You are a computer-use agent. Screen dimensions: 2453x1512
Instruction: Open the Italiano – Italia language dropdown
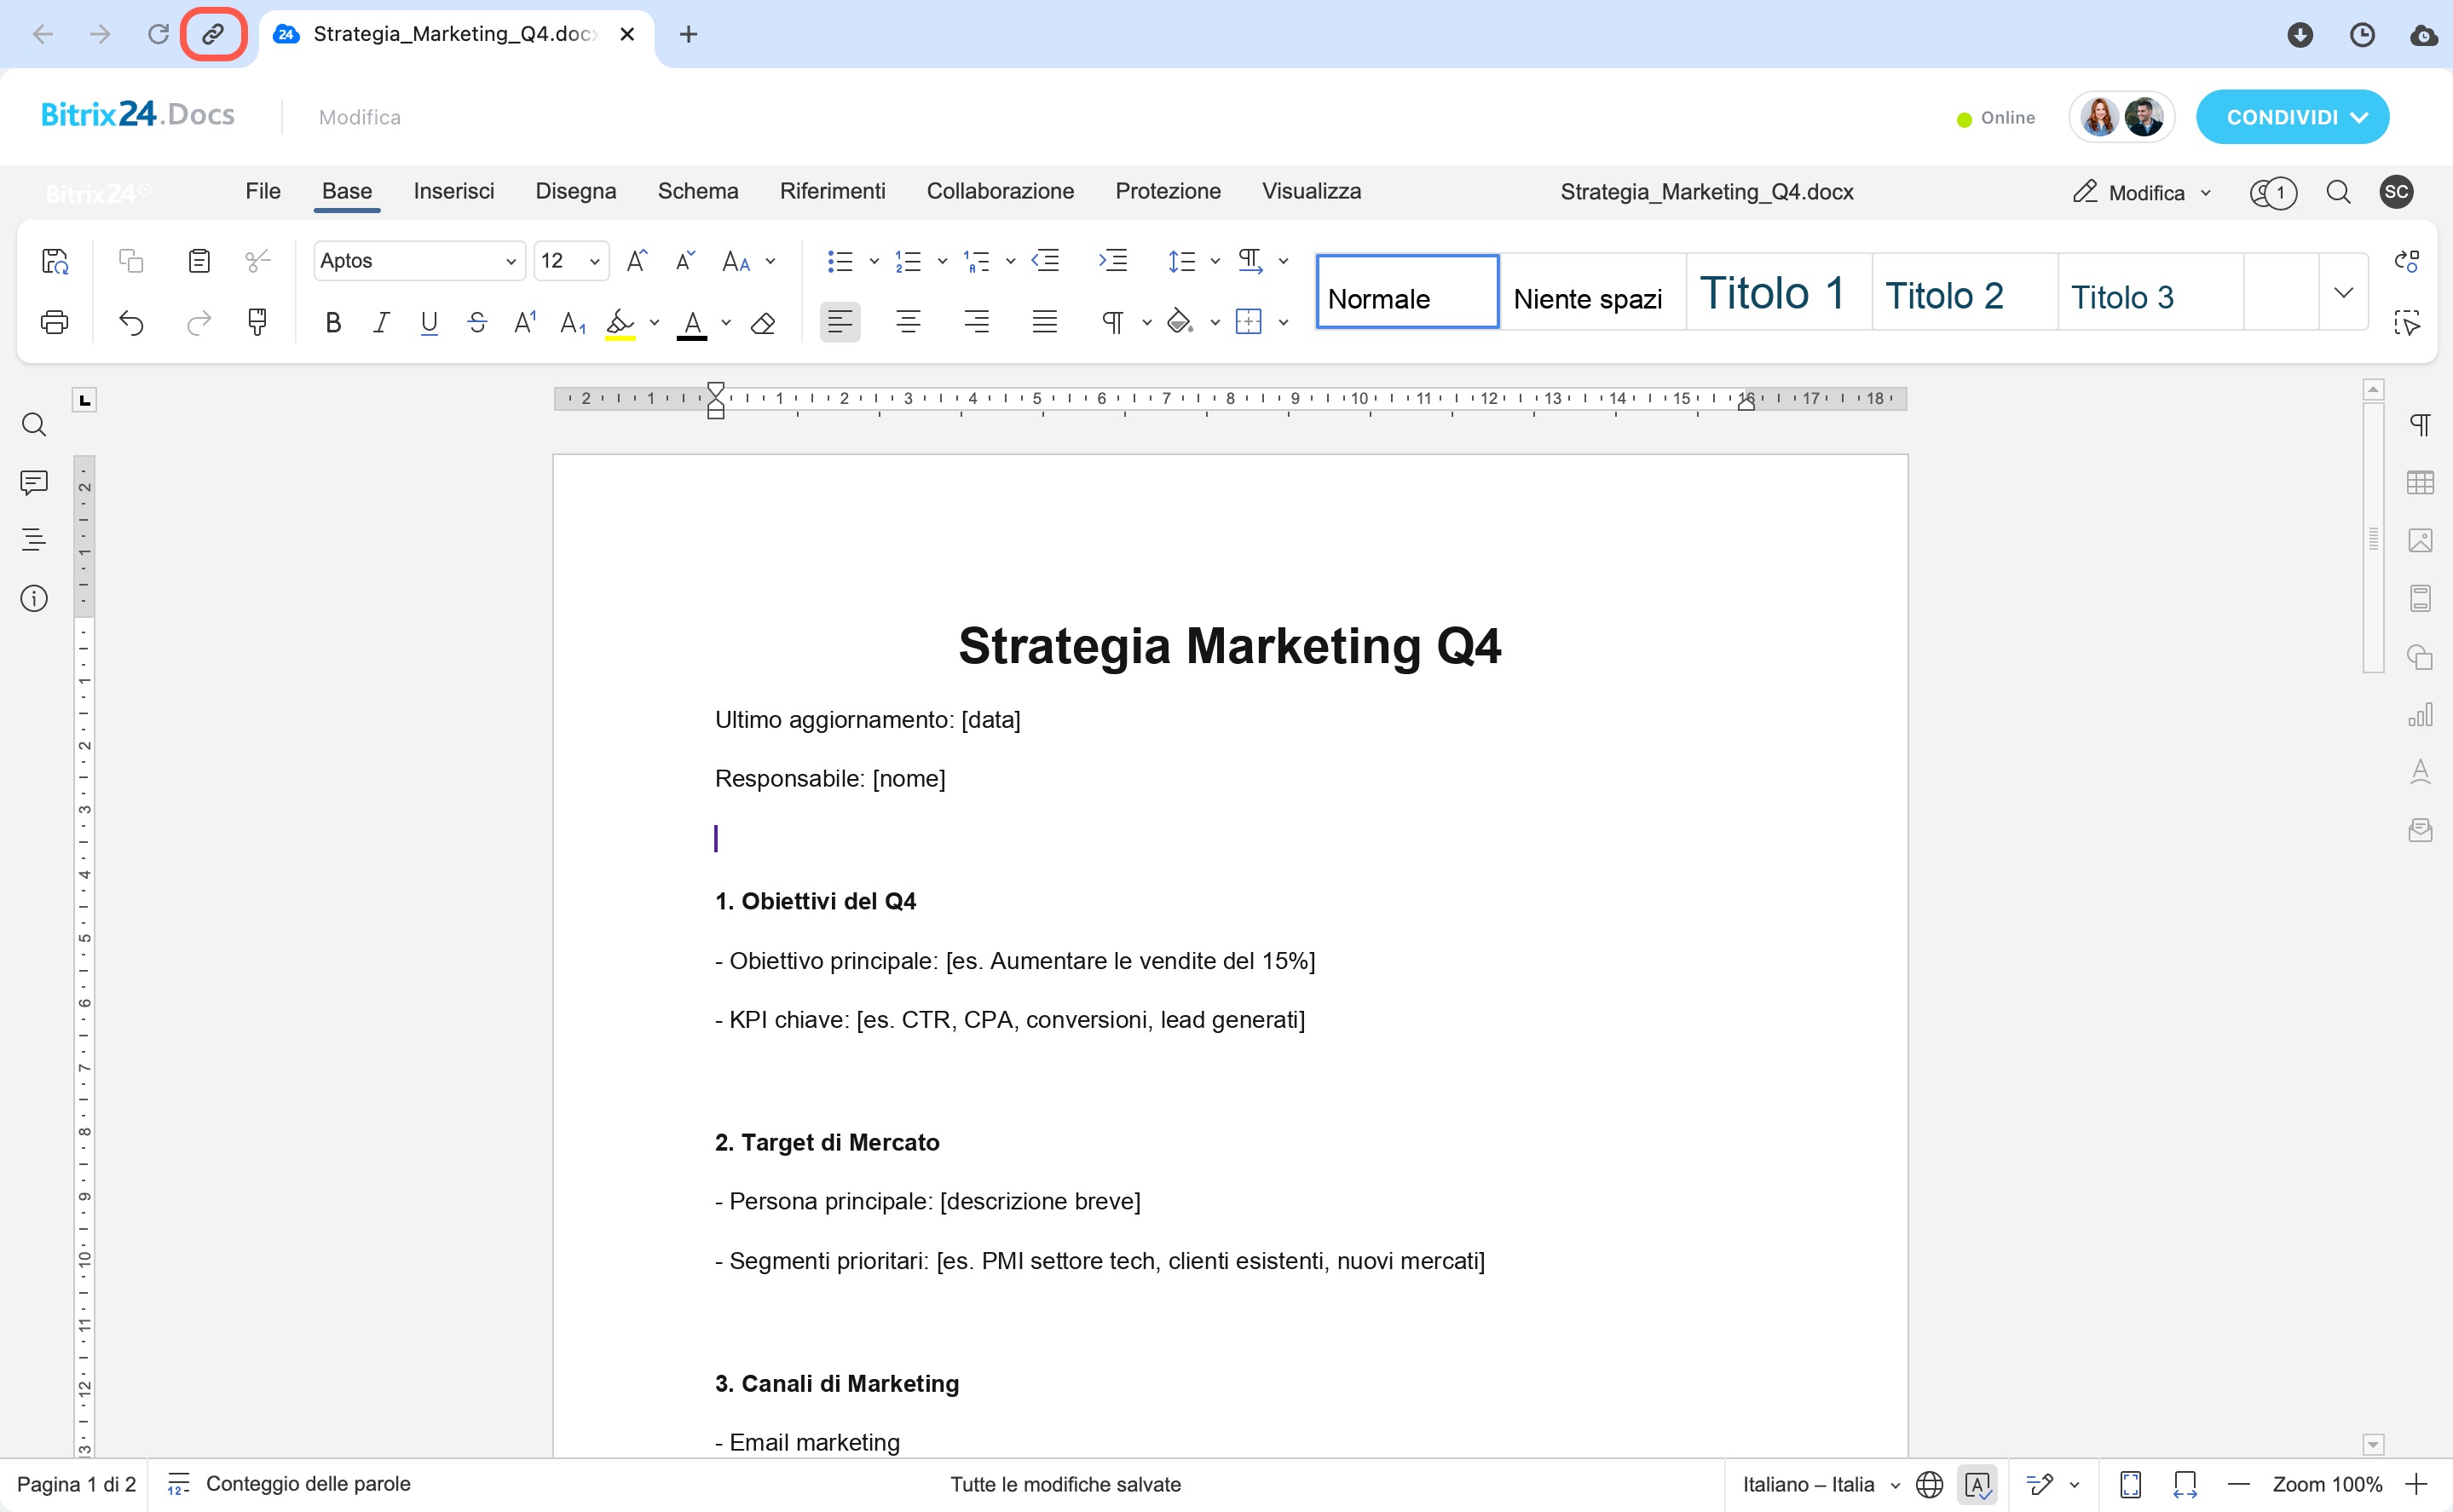coord(1820,1485)
